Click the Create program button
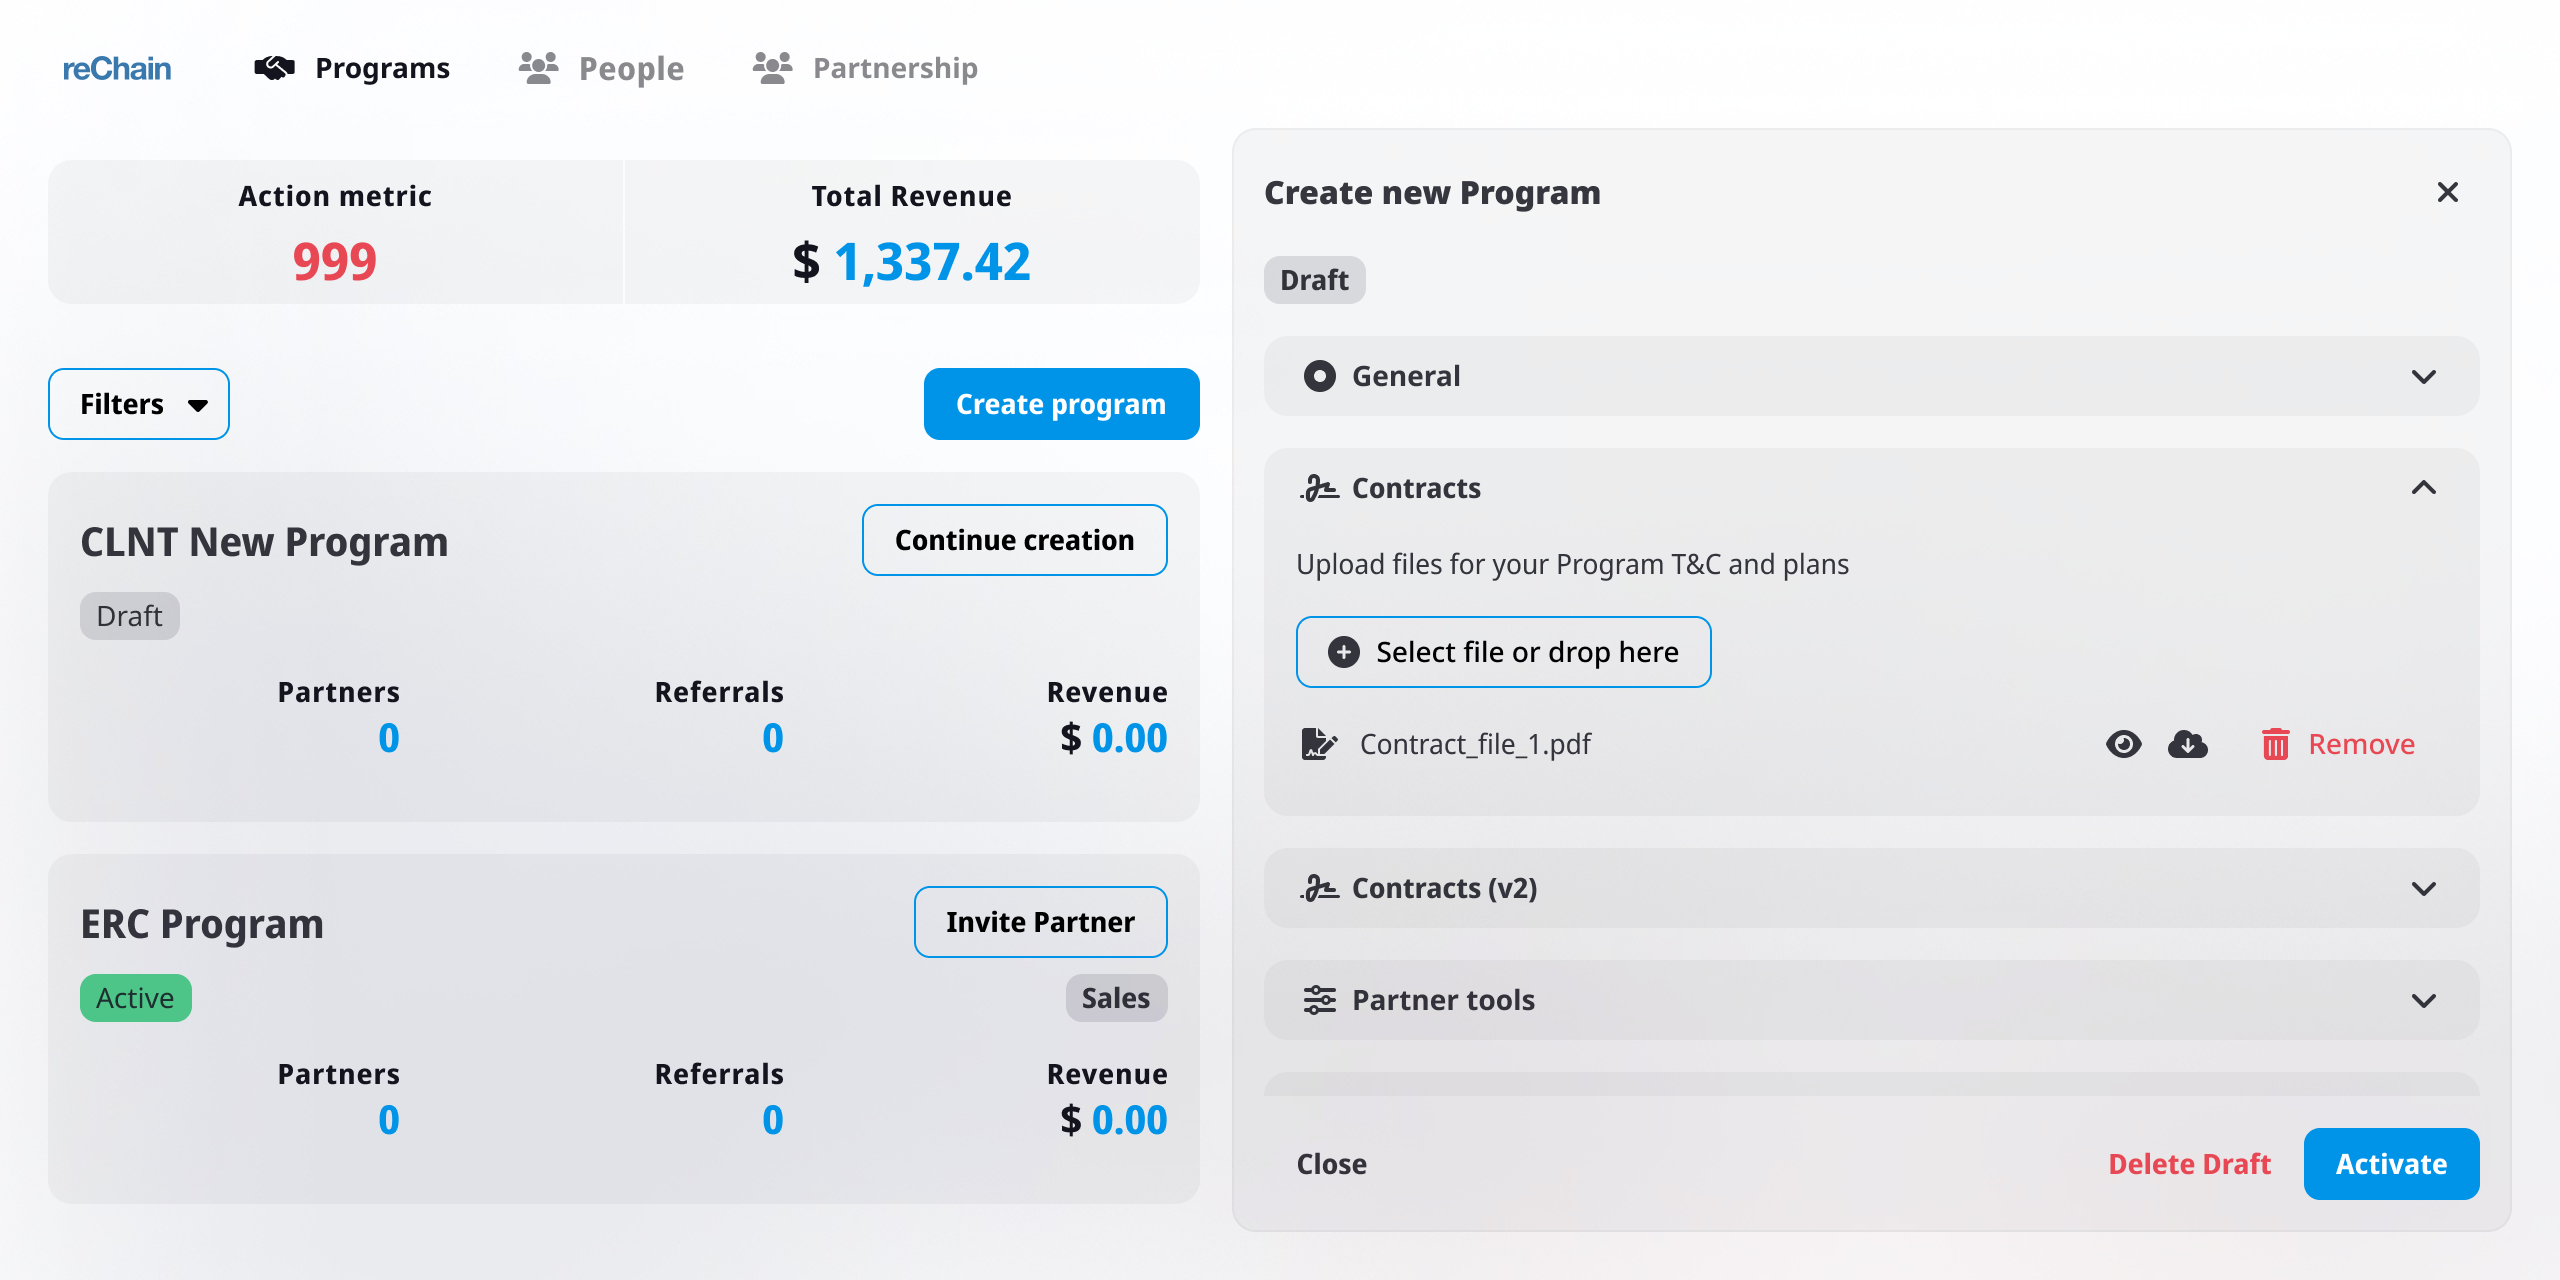 (x=1061, y=404)
